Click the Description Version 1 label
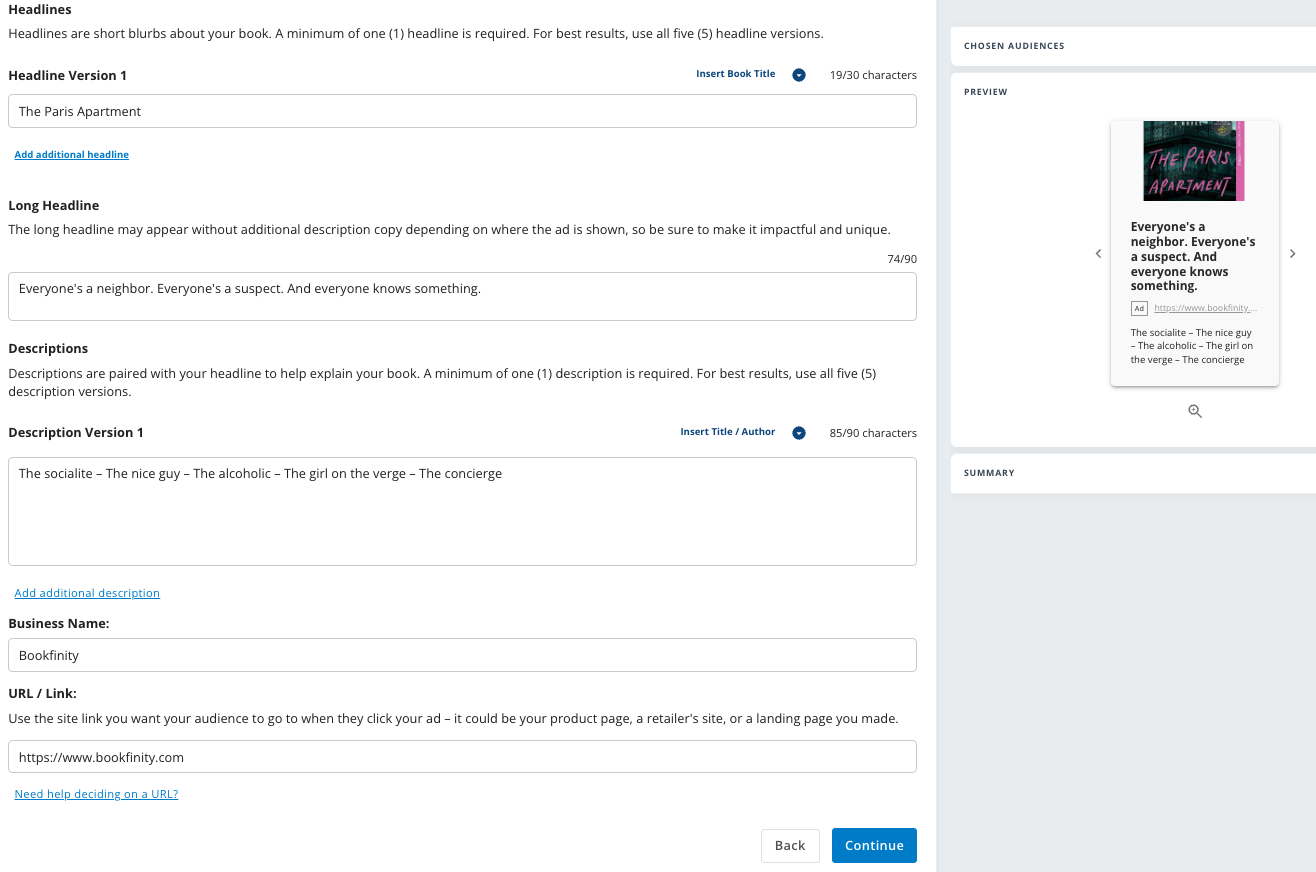Screen dimensions: 1316x872 (x=76, y=432)
